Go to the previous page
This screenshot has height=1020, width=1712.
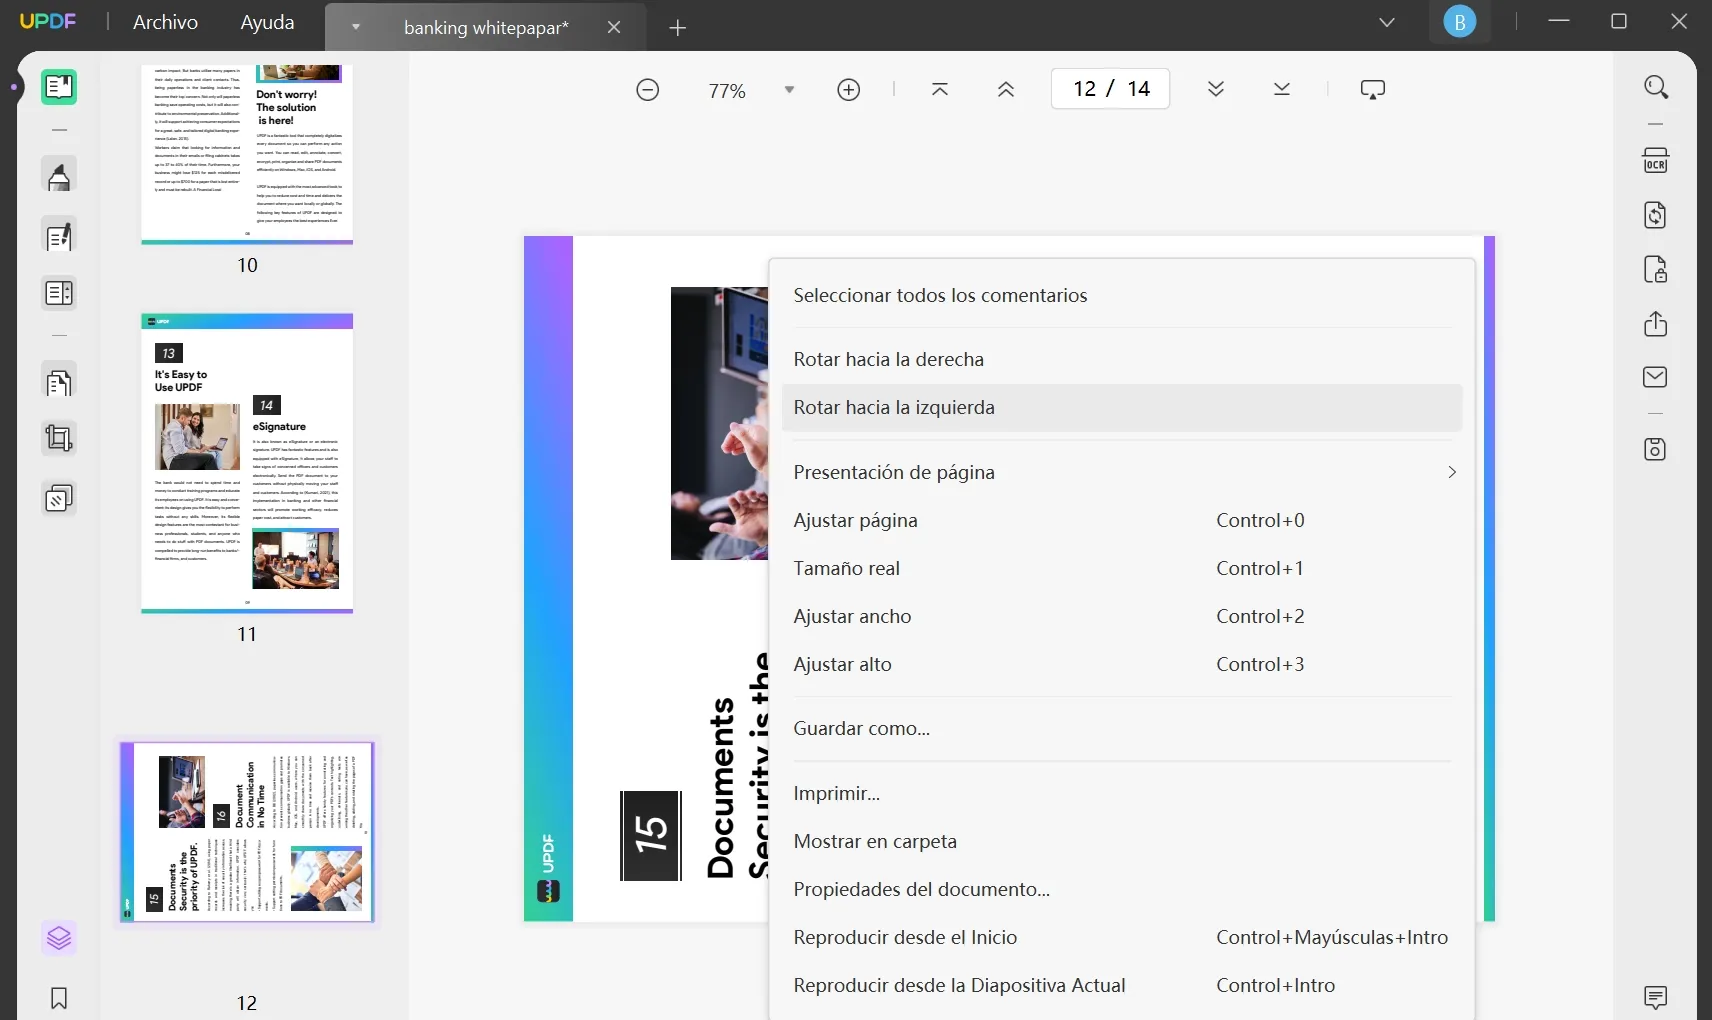1006,89
